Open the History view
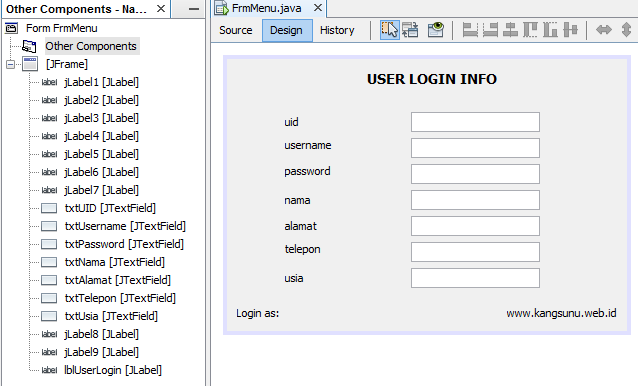The image size is (638, 386). (337, 30)
